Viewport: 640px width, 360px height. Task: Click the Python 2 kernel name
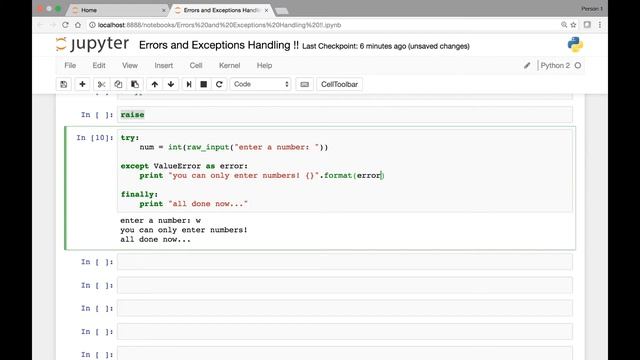click(x=555, y=65)
